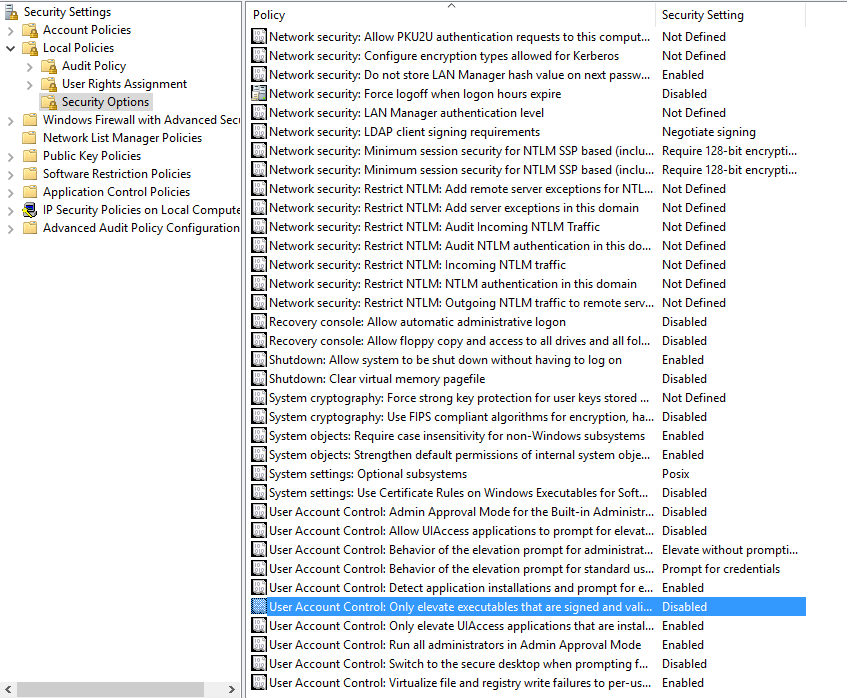The width and height of the screenshot is (847, 698).
Task: Click the Security Settings root icon
Action: [x=11, y=12]
